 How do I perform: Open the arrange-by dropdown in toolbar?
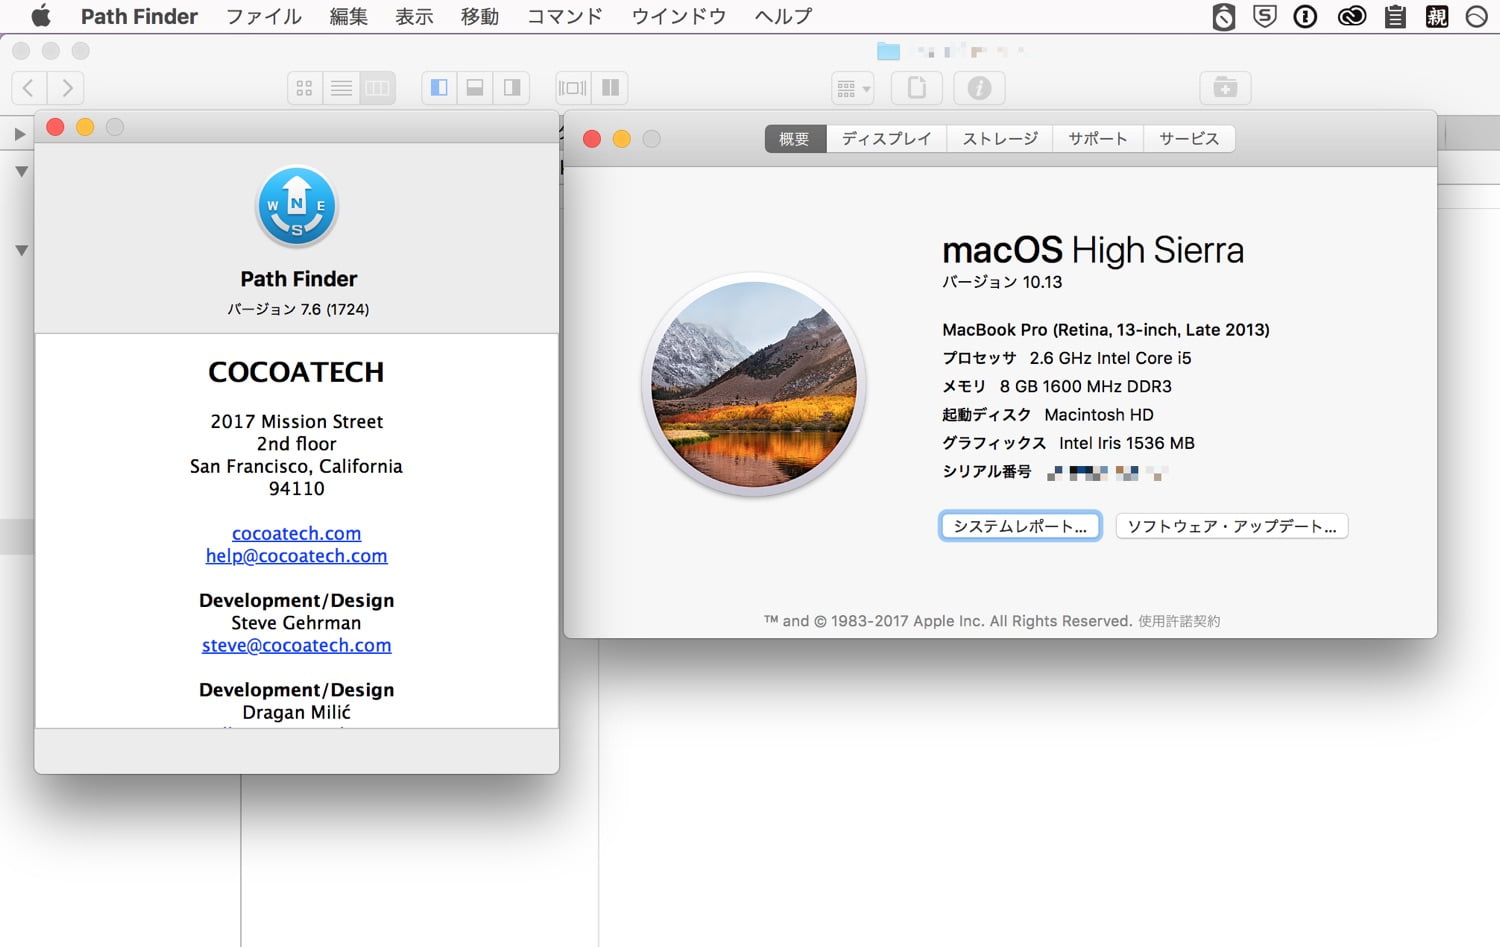(x=852, y=88)
